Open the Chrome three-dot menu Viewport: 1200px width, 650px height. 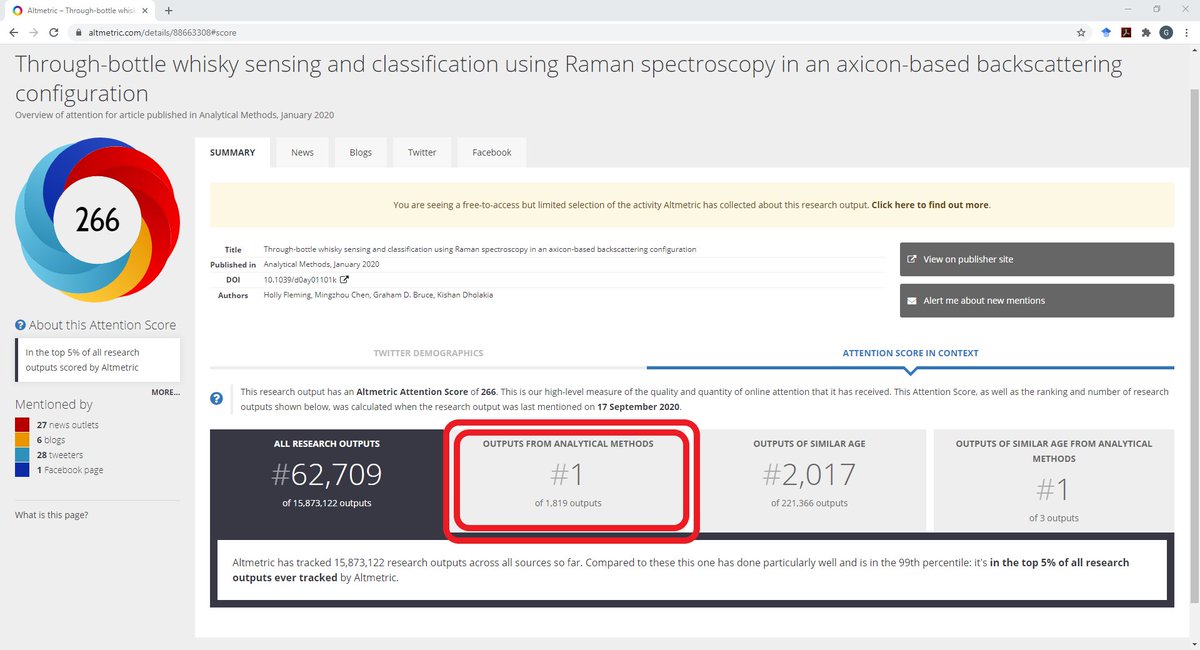point(1186,32)
